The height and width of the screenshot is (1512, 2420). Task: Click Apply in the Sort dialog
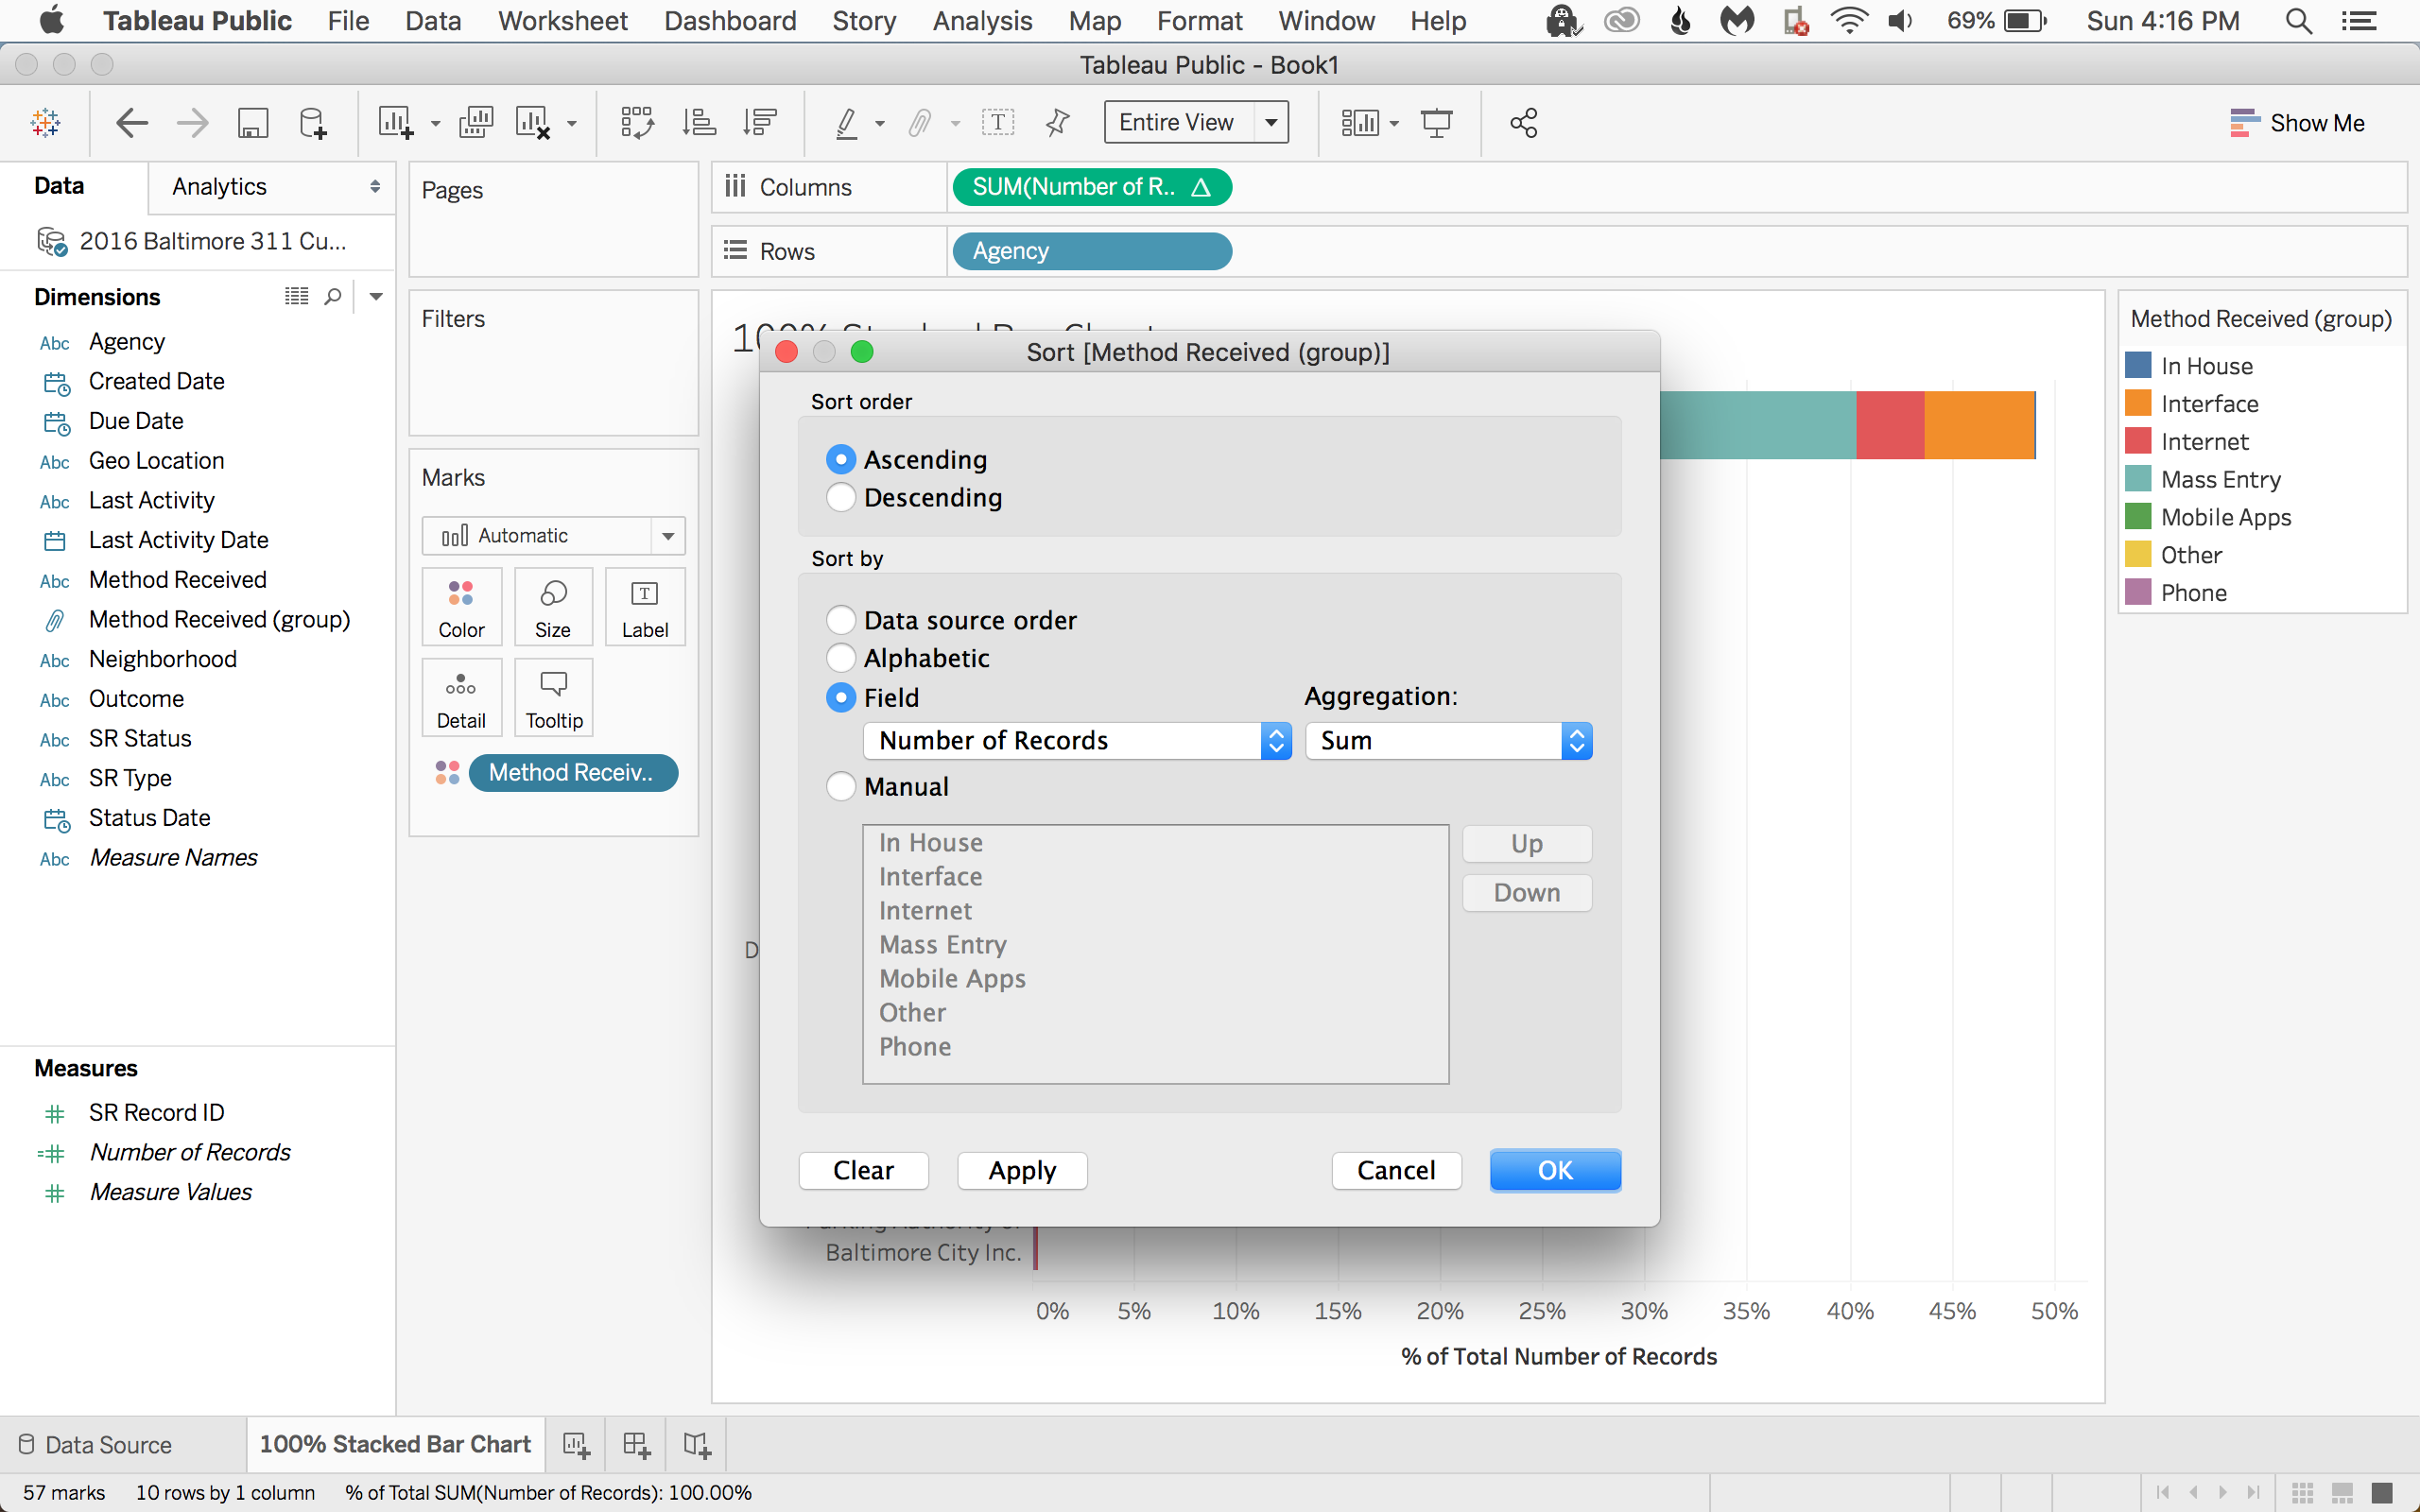1022,1170
